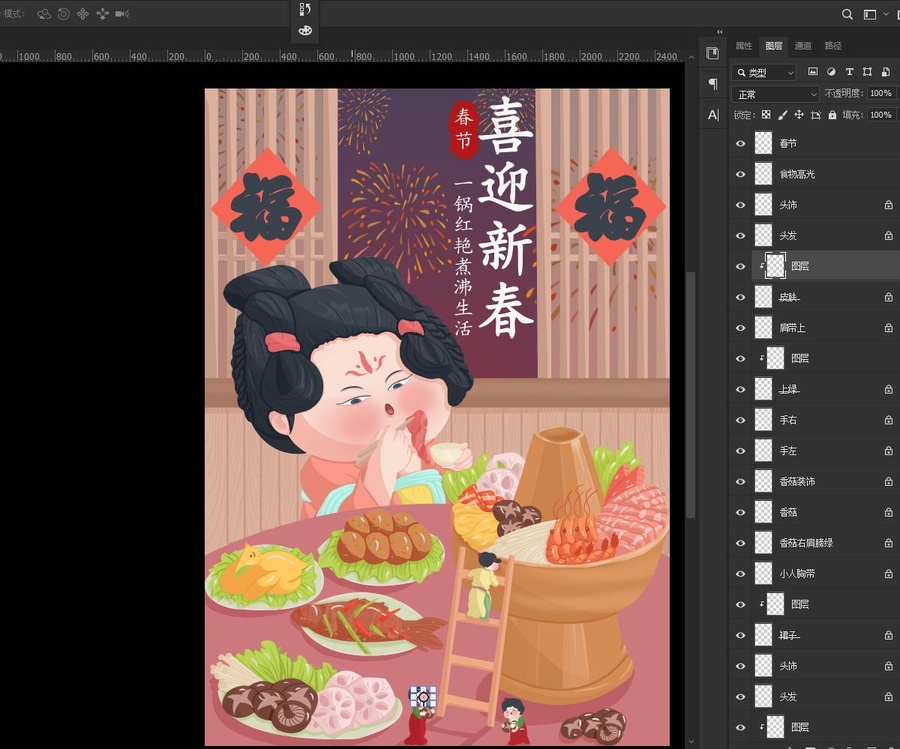Switch to the 通道 tab
This screenshot has width=900, height=749.
tap(803, 46)
